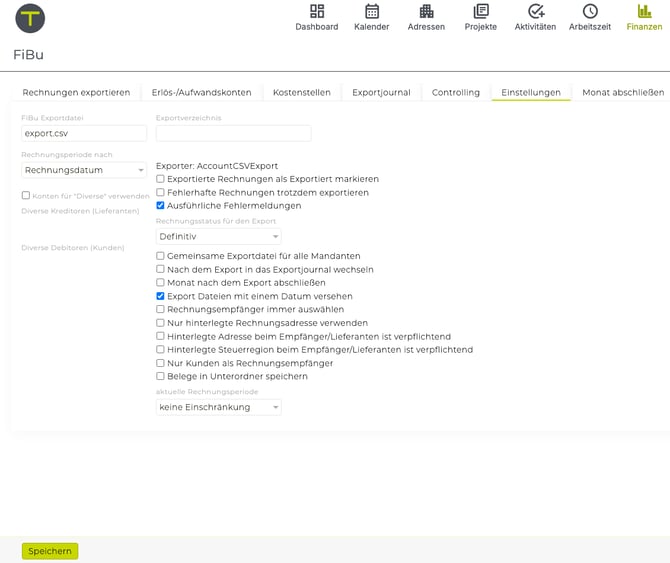Open the Aktivitäten checkmark icon
This screenshot has height=563, width=670.
[x=535, y=12]
